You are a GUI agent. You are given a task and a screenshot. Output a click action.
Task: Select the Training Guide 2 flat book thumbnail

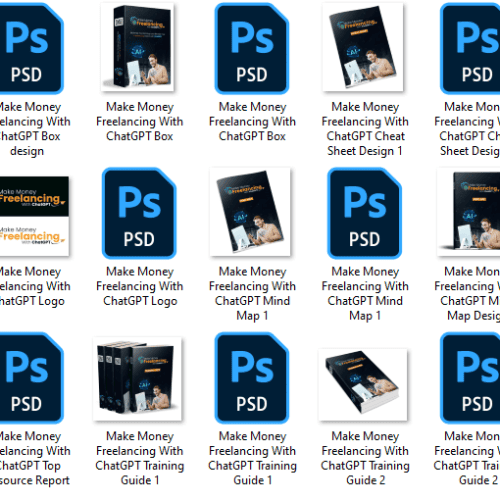(x=363, y=385)
